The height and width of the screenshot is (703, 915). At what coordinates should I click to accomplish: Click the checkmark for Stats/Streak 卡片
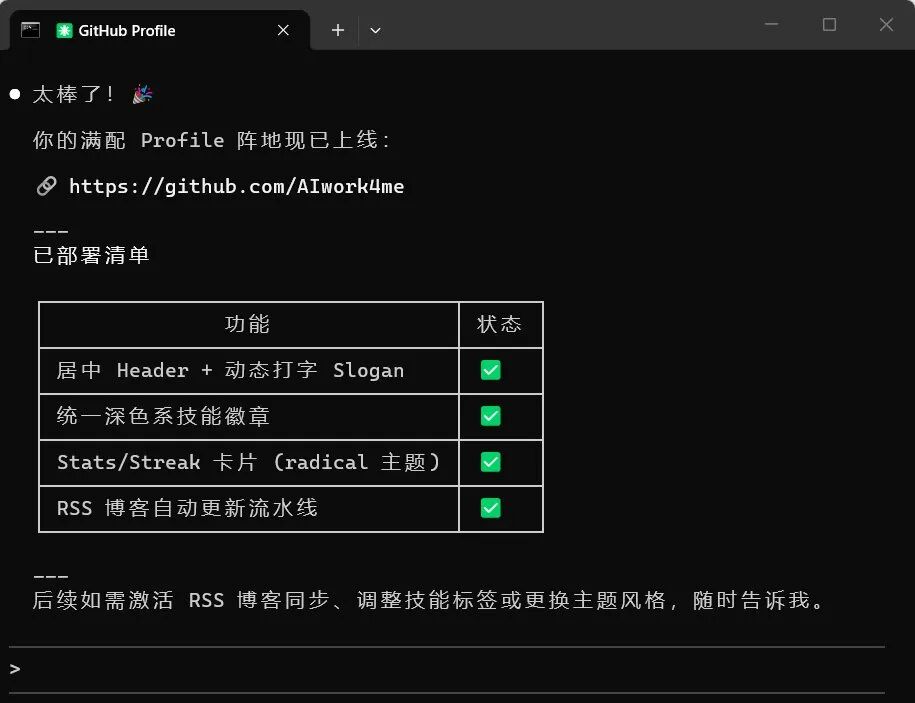click(491, 462)
